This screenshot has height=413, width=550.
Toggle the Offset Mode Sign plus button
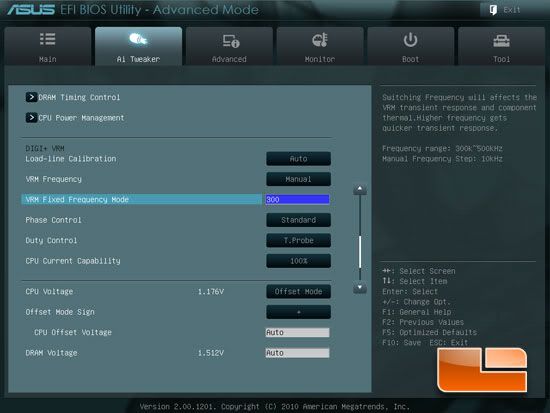coord(298,312)
